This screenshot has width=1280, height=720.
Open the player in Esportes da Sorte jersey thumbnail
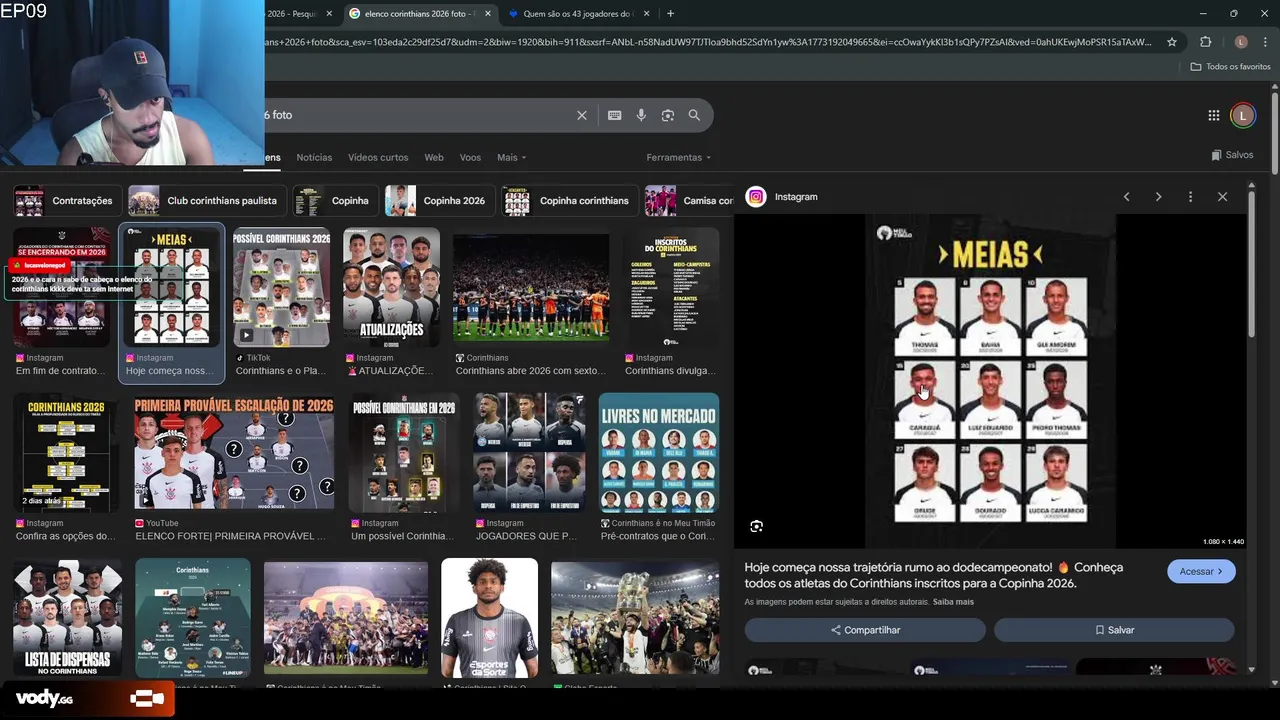click(489, 618)
